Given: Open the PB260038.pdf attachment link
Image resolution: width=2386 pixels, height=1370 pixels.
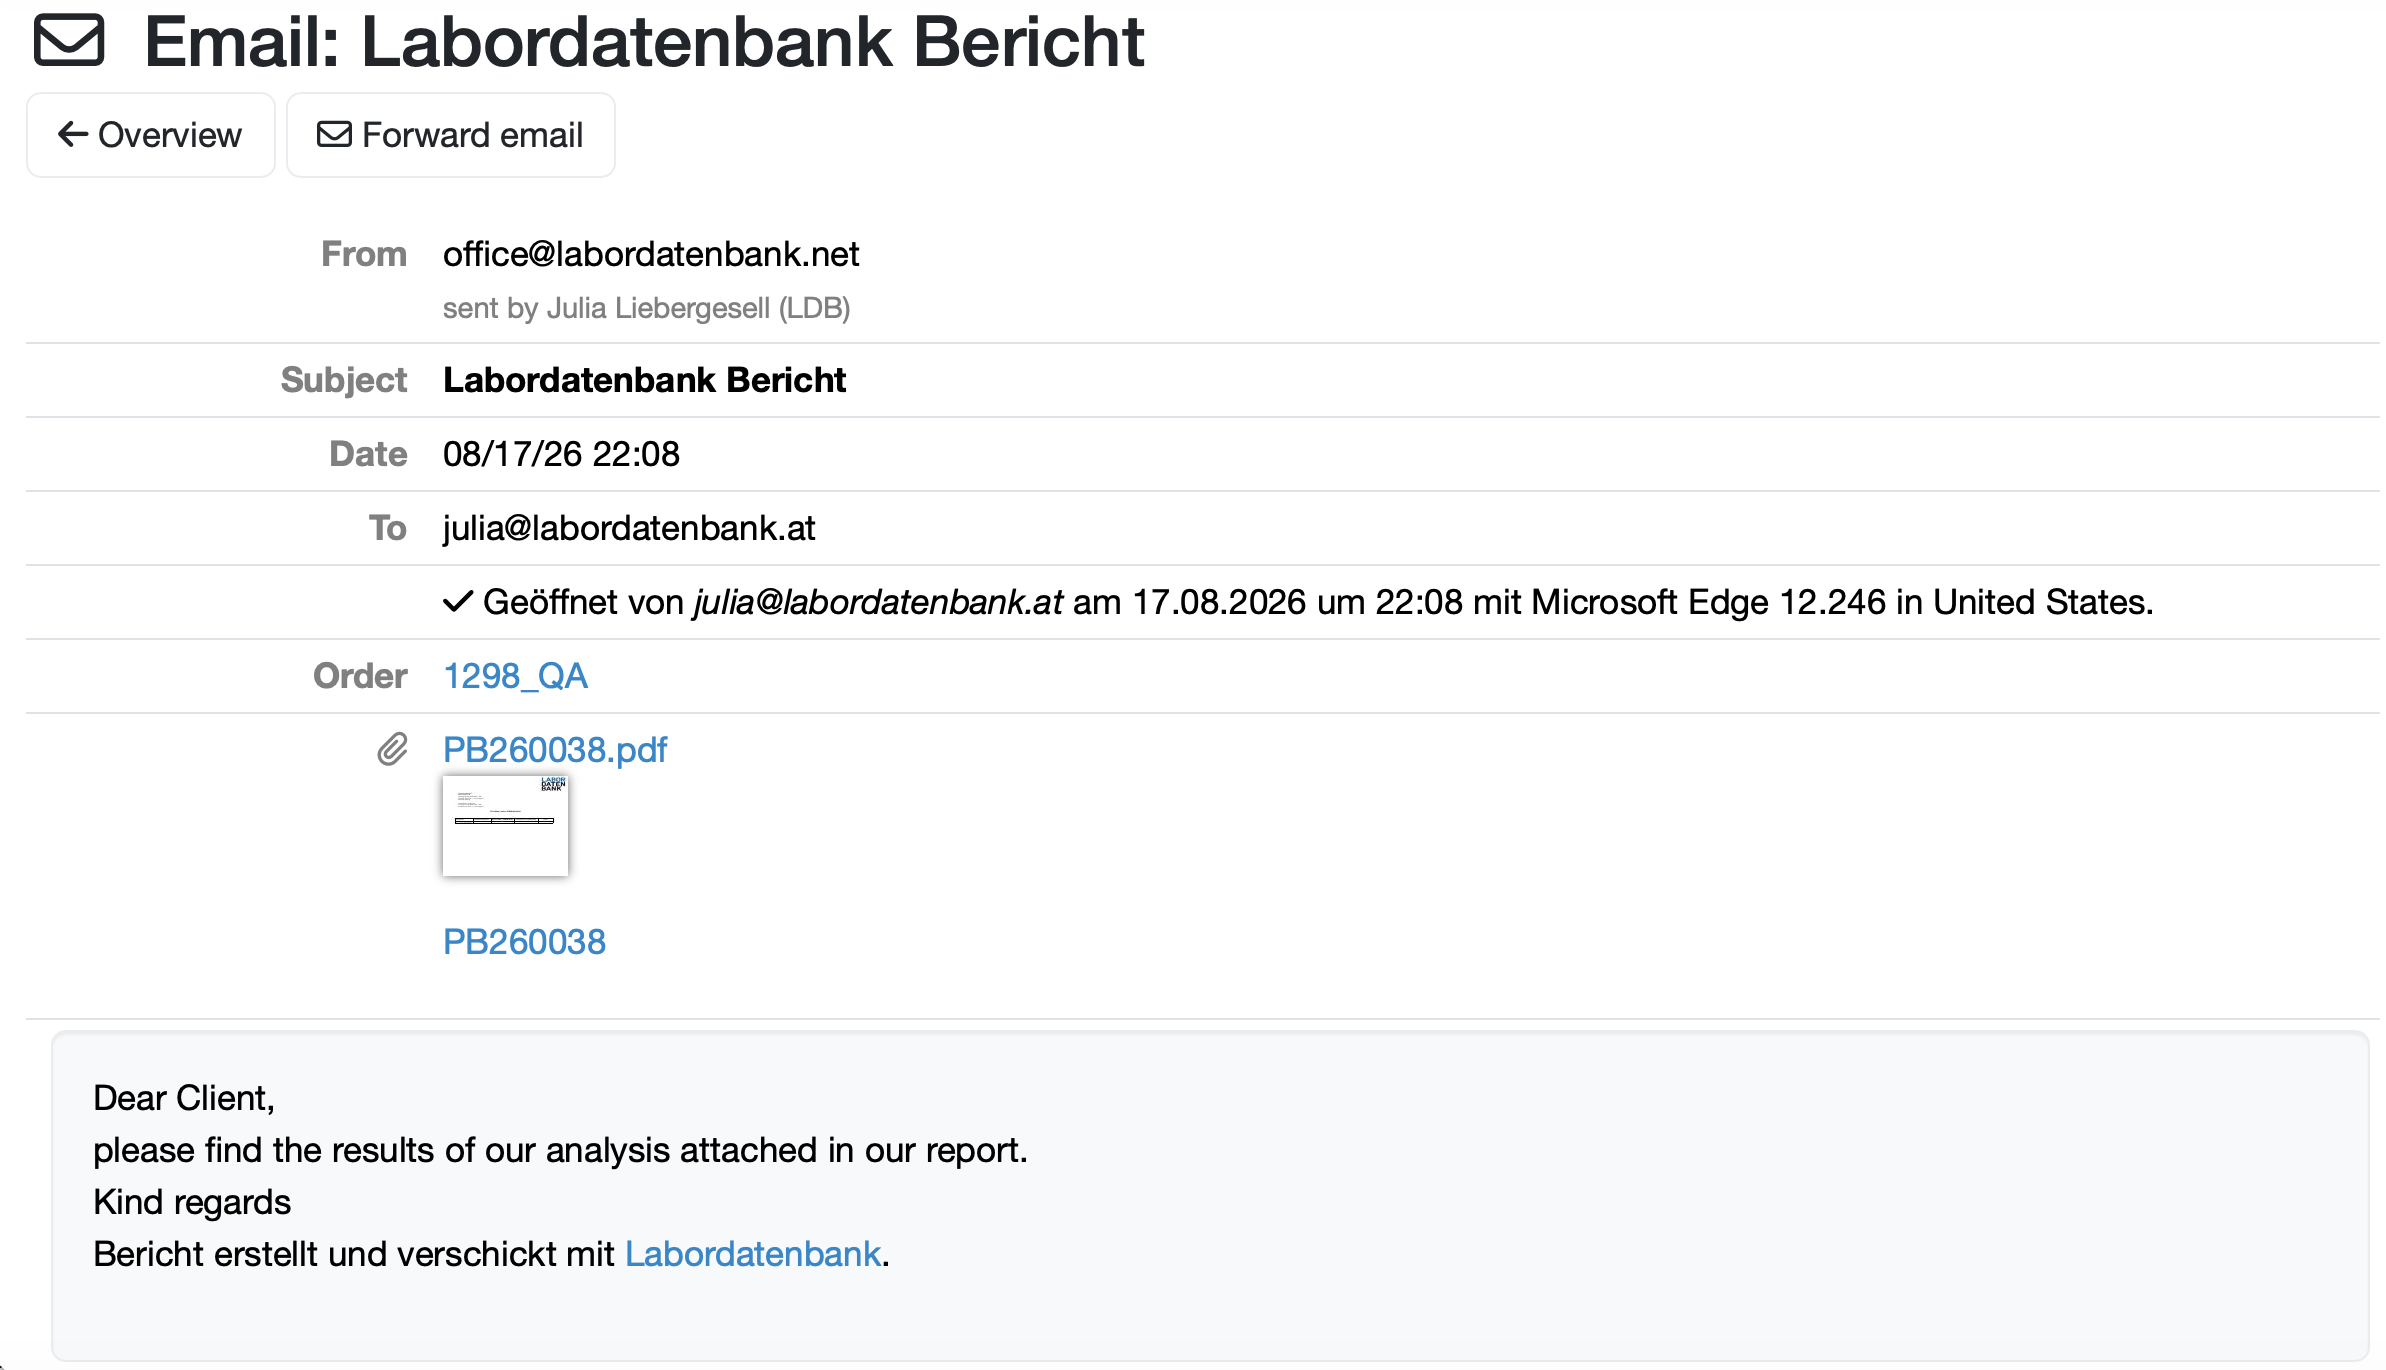Looking at the screenshot, I should [555, 750].
